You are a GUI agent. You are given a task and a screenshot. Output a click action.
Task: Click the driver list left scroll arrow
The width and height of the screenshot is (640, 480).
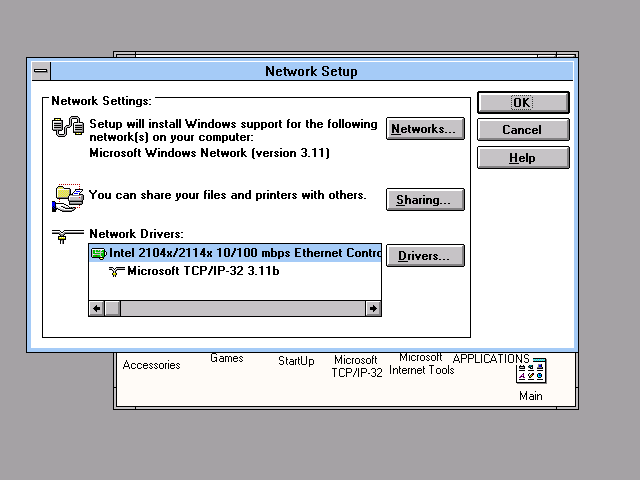(97, 309)
